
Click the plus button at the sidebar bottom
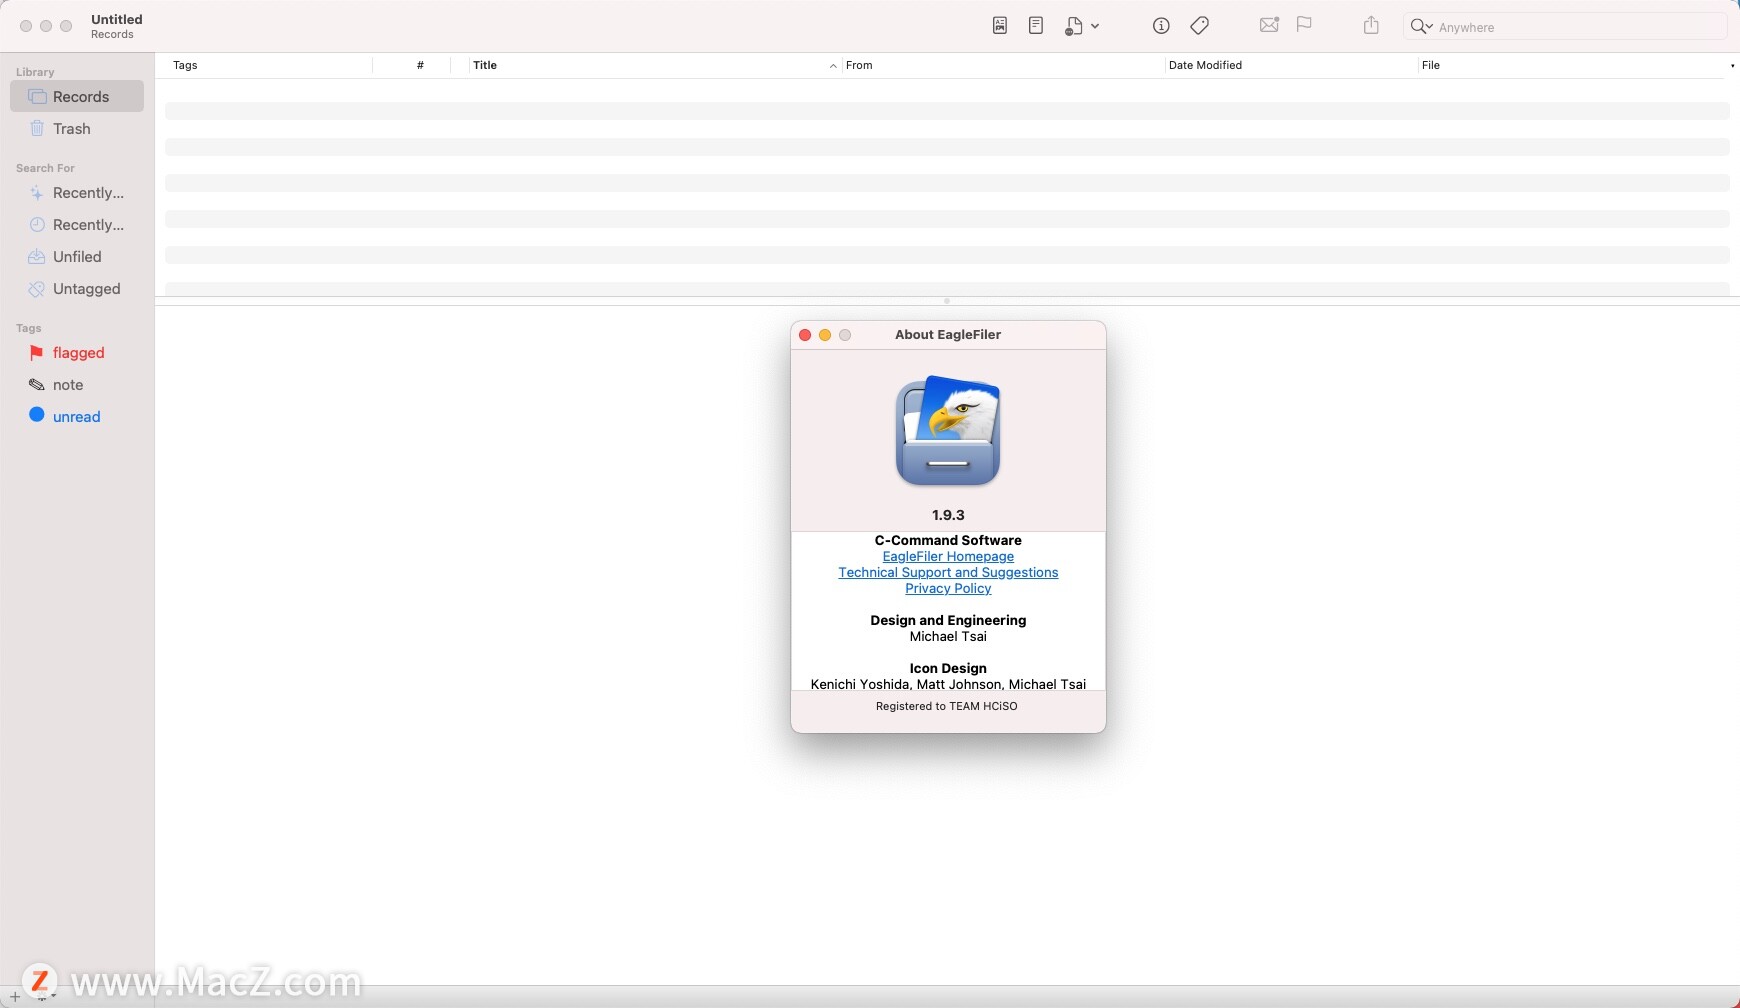click(x=15, y=997)
